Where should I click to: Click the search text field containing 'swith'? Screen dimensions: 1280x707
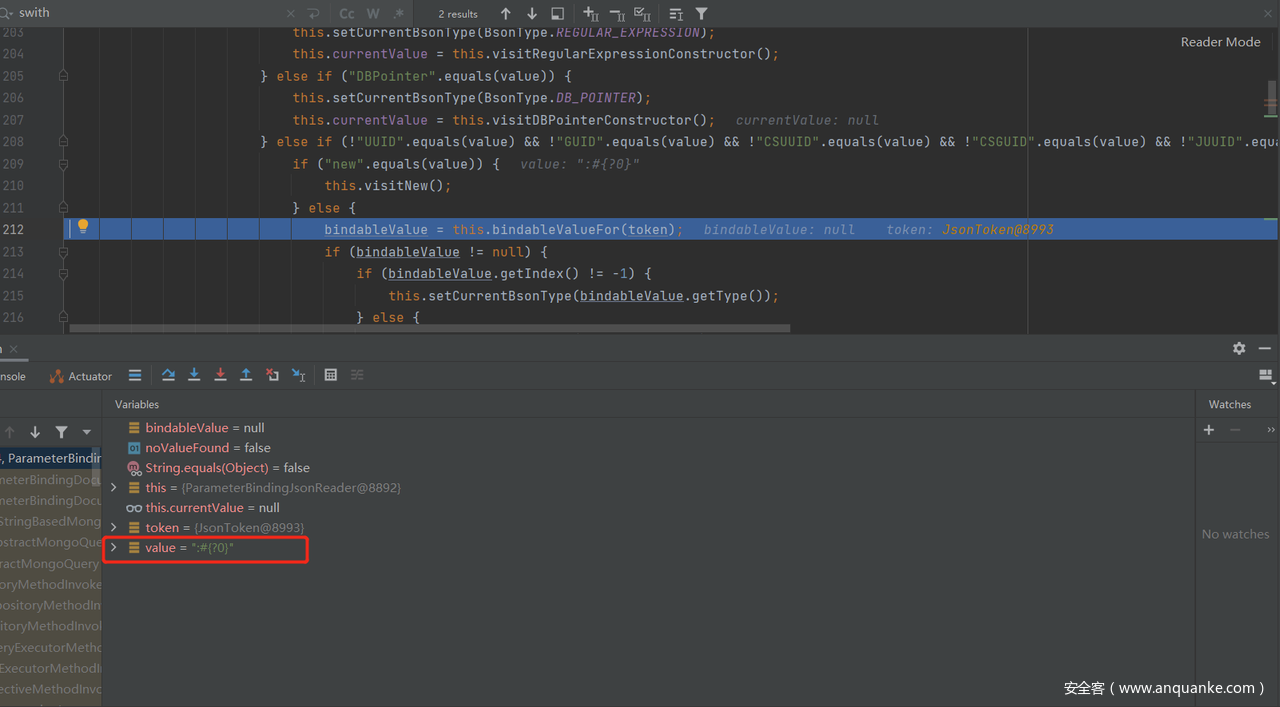click(150, 14)
